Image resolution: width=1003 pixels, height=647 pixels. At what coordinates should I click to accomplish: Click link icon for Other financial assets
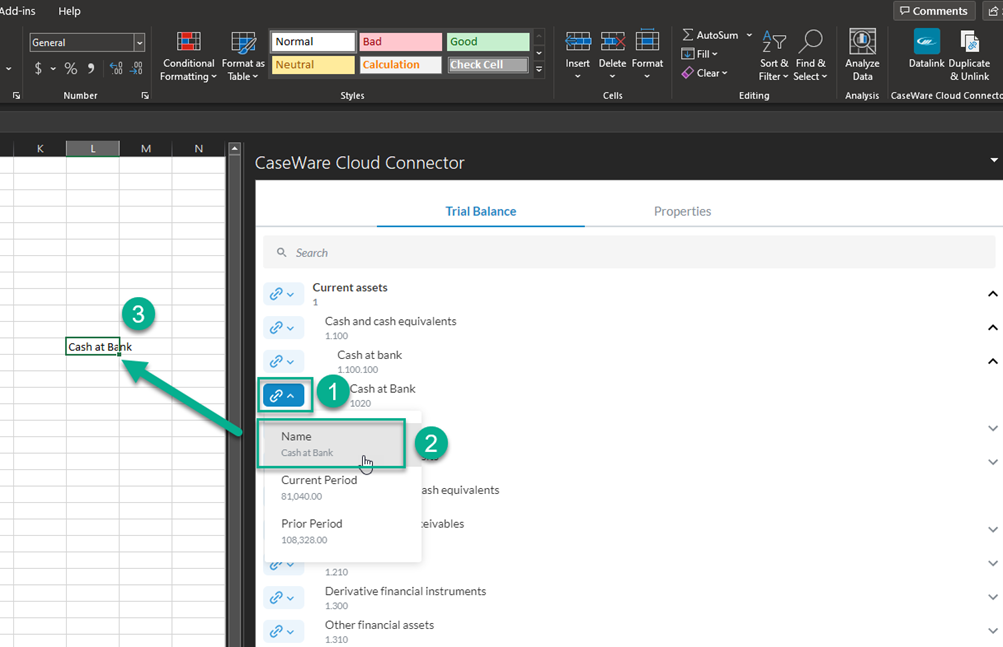pos(283,632)
